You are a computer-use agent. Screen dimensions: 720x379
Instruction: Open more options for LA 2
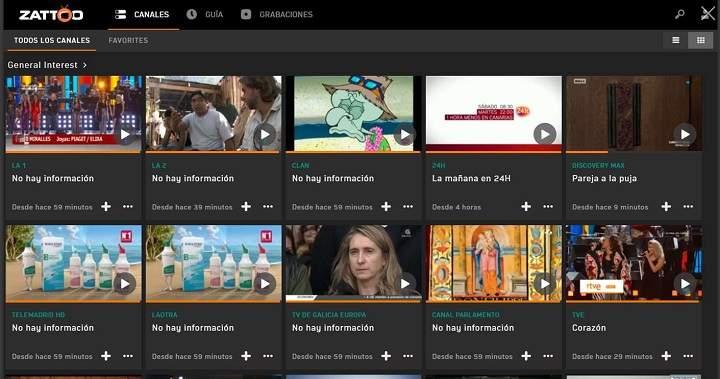pyautogui.click(x=268, y=207)
